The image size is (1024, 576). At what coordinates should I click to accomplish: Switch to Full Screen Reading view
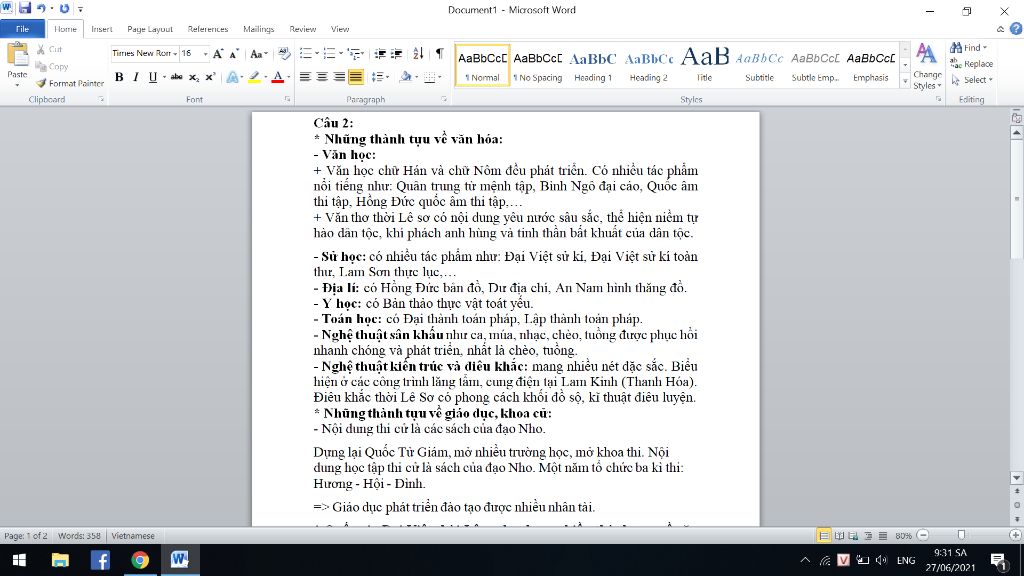pyautogui.click(x=839, y=536)
